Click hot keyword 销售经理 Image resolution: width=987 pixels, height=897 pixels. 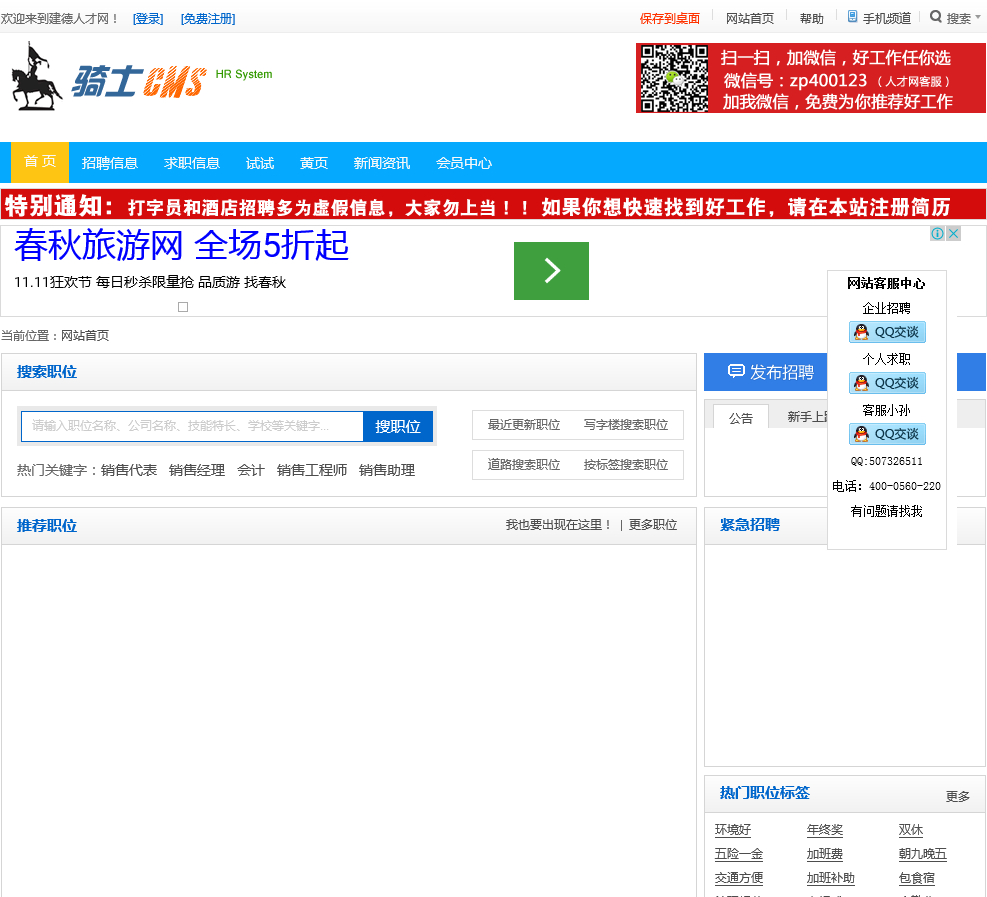[x=197, y=470]
